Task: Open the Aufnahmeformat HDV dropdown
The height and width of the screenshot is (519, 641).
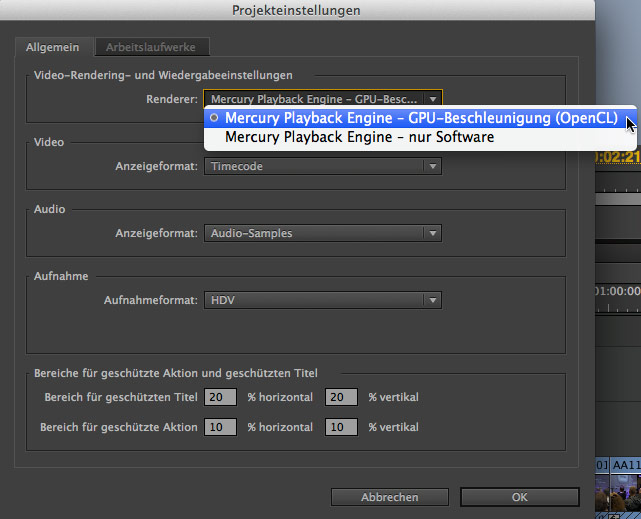Action: tap(322, 299)
